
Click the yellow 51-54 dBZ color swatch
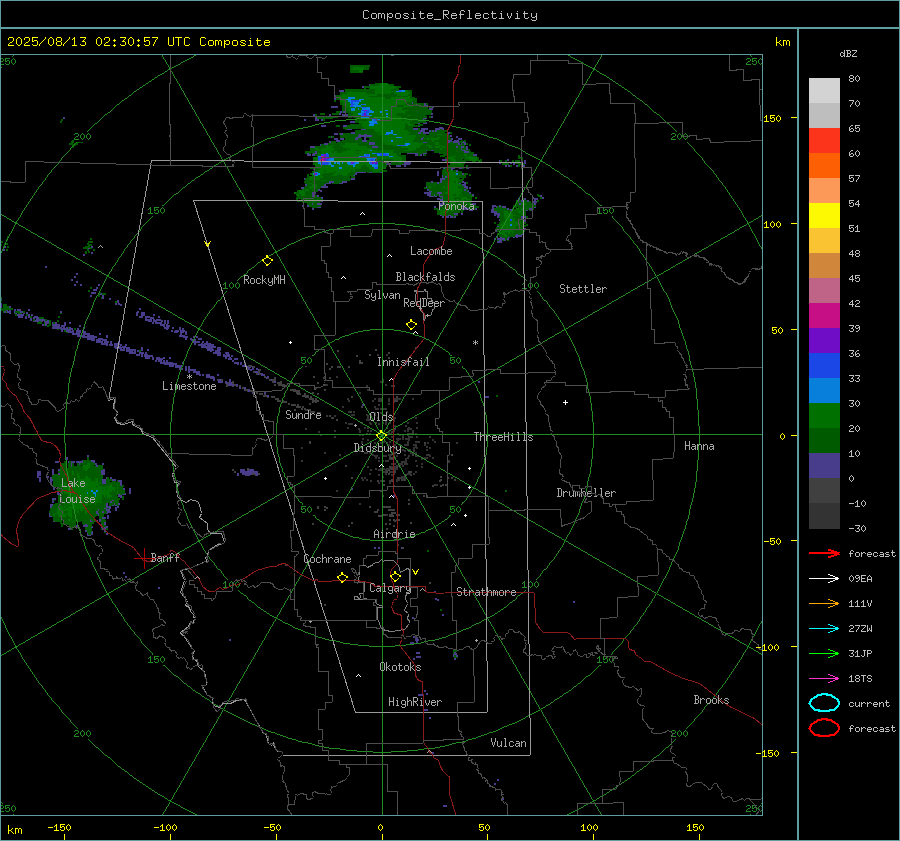point(824,216)
